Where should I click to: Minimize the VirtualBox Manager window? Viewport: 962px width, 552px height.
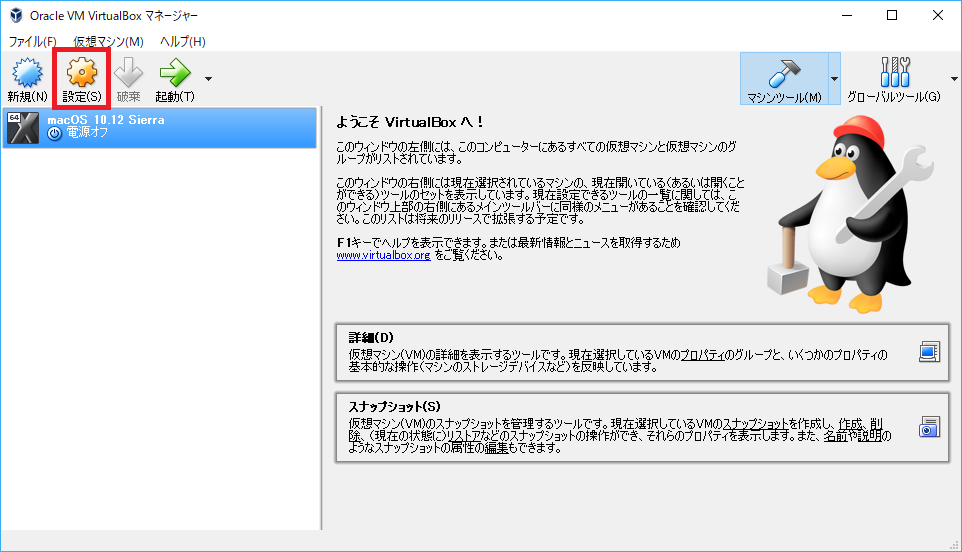pyautogui.click(x=847, y=15)
